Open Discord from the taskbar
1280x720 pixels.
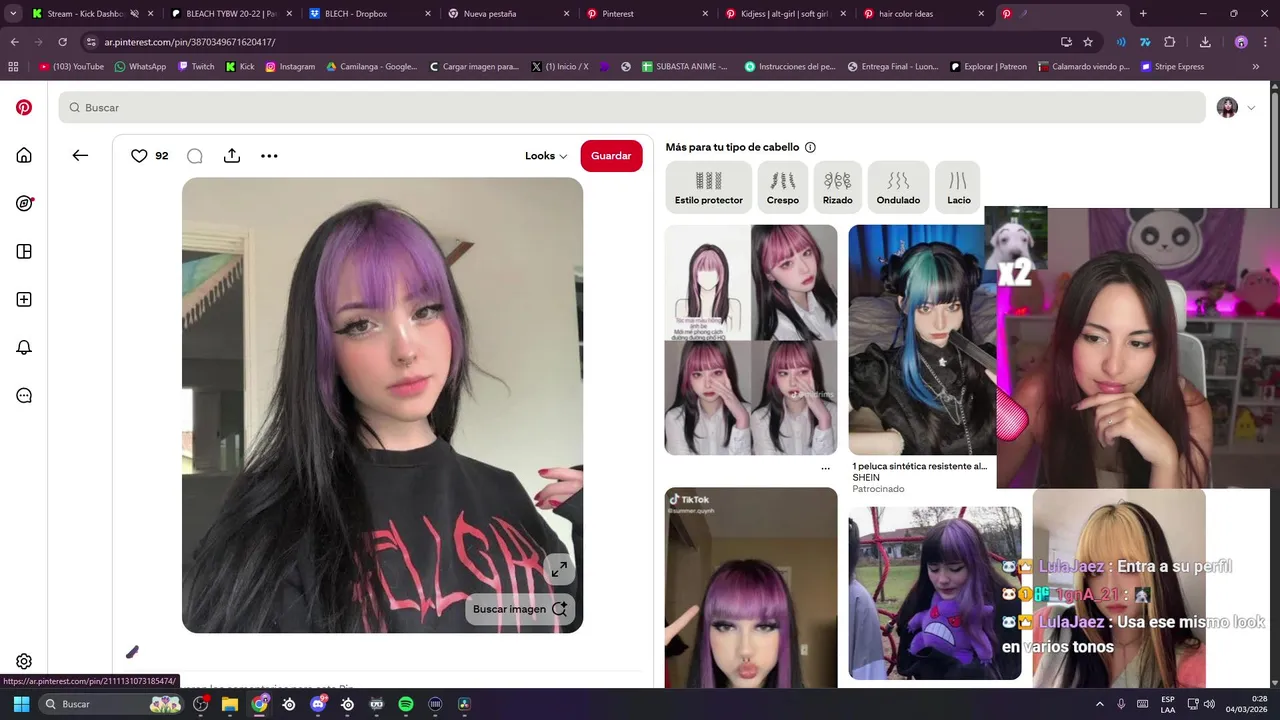[319, 704]
